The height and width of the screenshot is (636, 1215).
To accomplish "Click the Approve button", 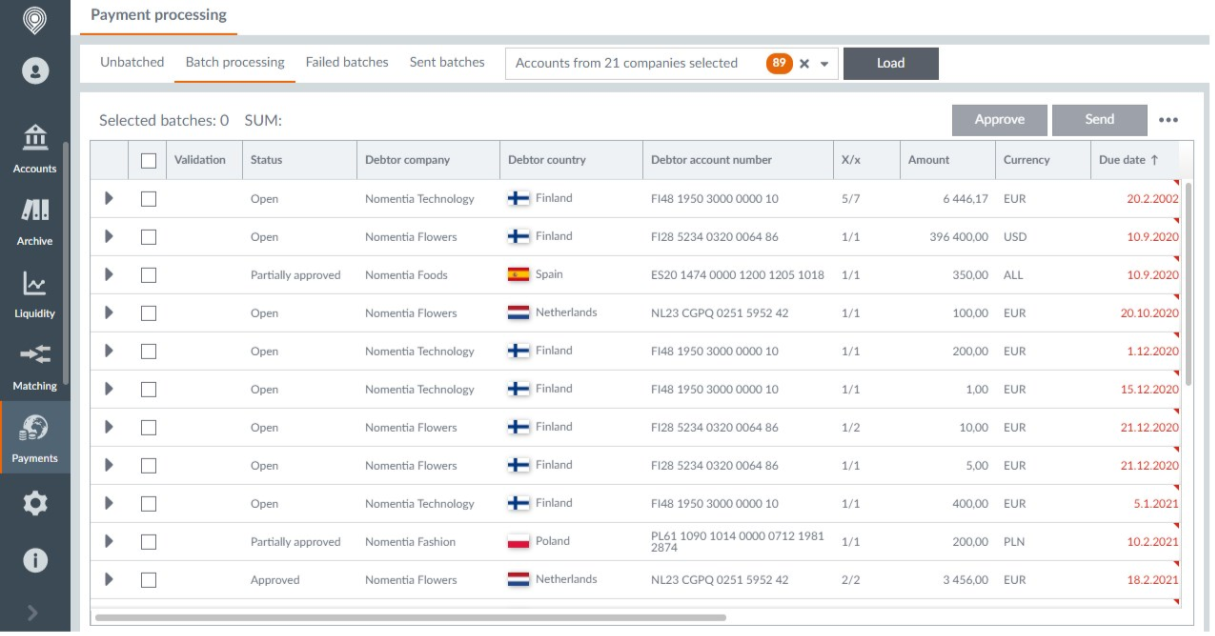I will [999, 120].
